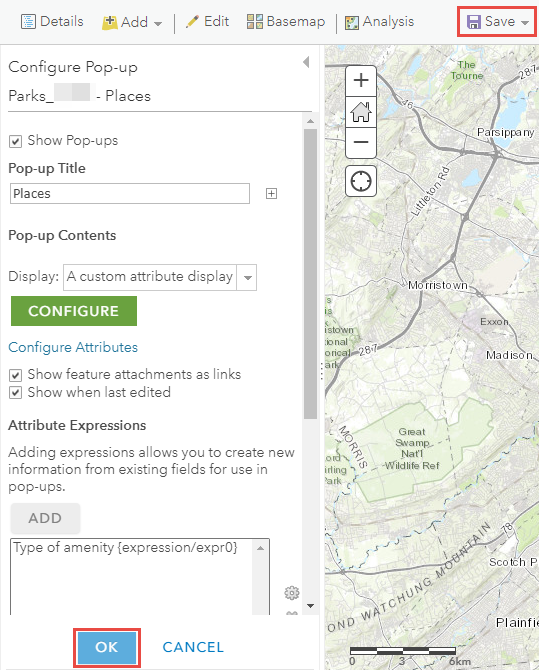Click the green CONFIGURE button
Image resolution: width=539 pixels, height=670 pixels.
pyautogui.click(x=74, y=311)
